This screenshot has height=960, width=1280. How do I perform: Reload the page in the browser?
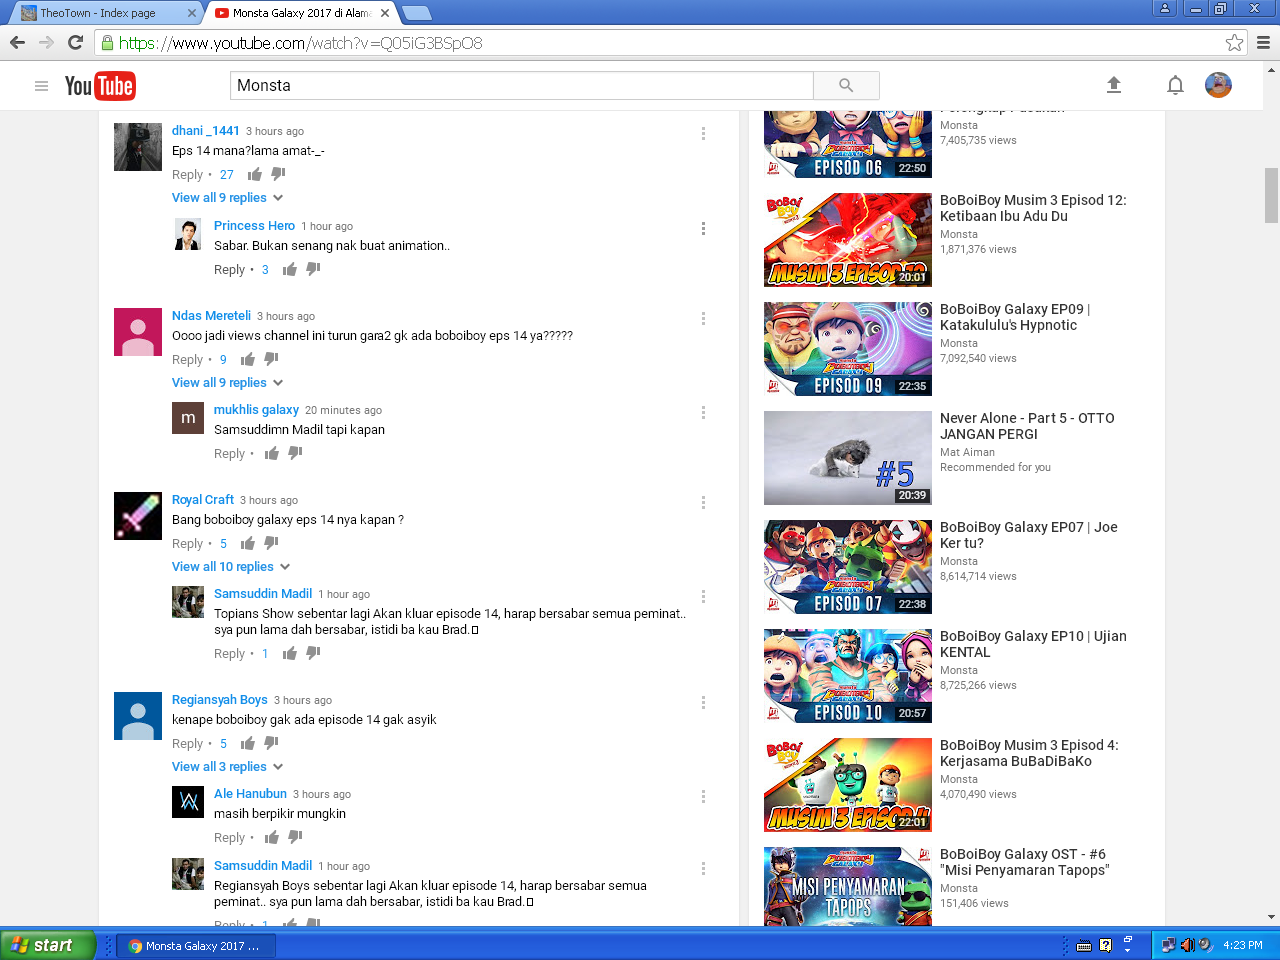[75, 42]
